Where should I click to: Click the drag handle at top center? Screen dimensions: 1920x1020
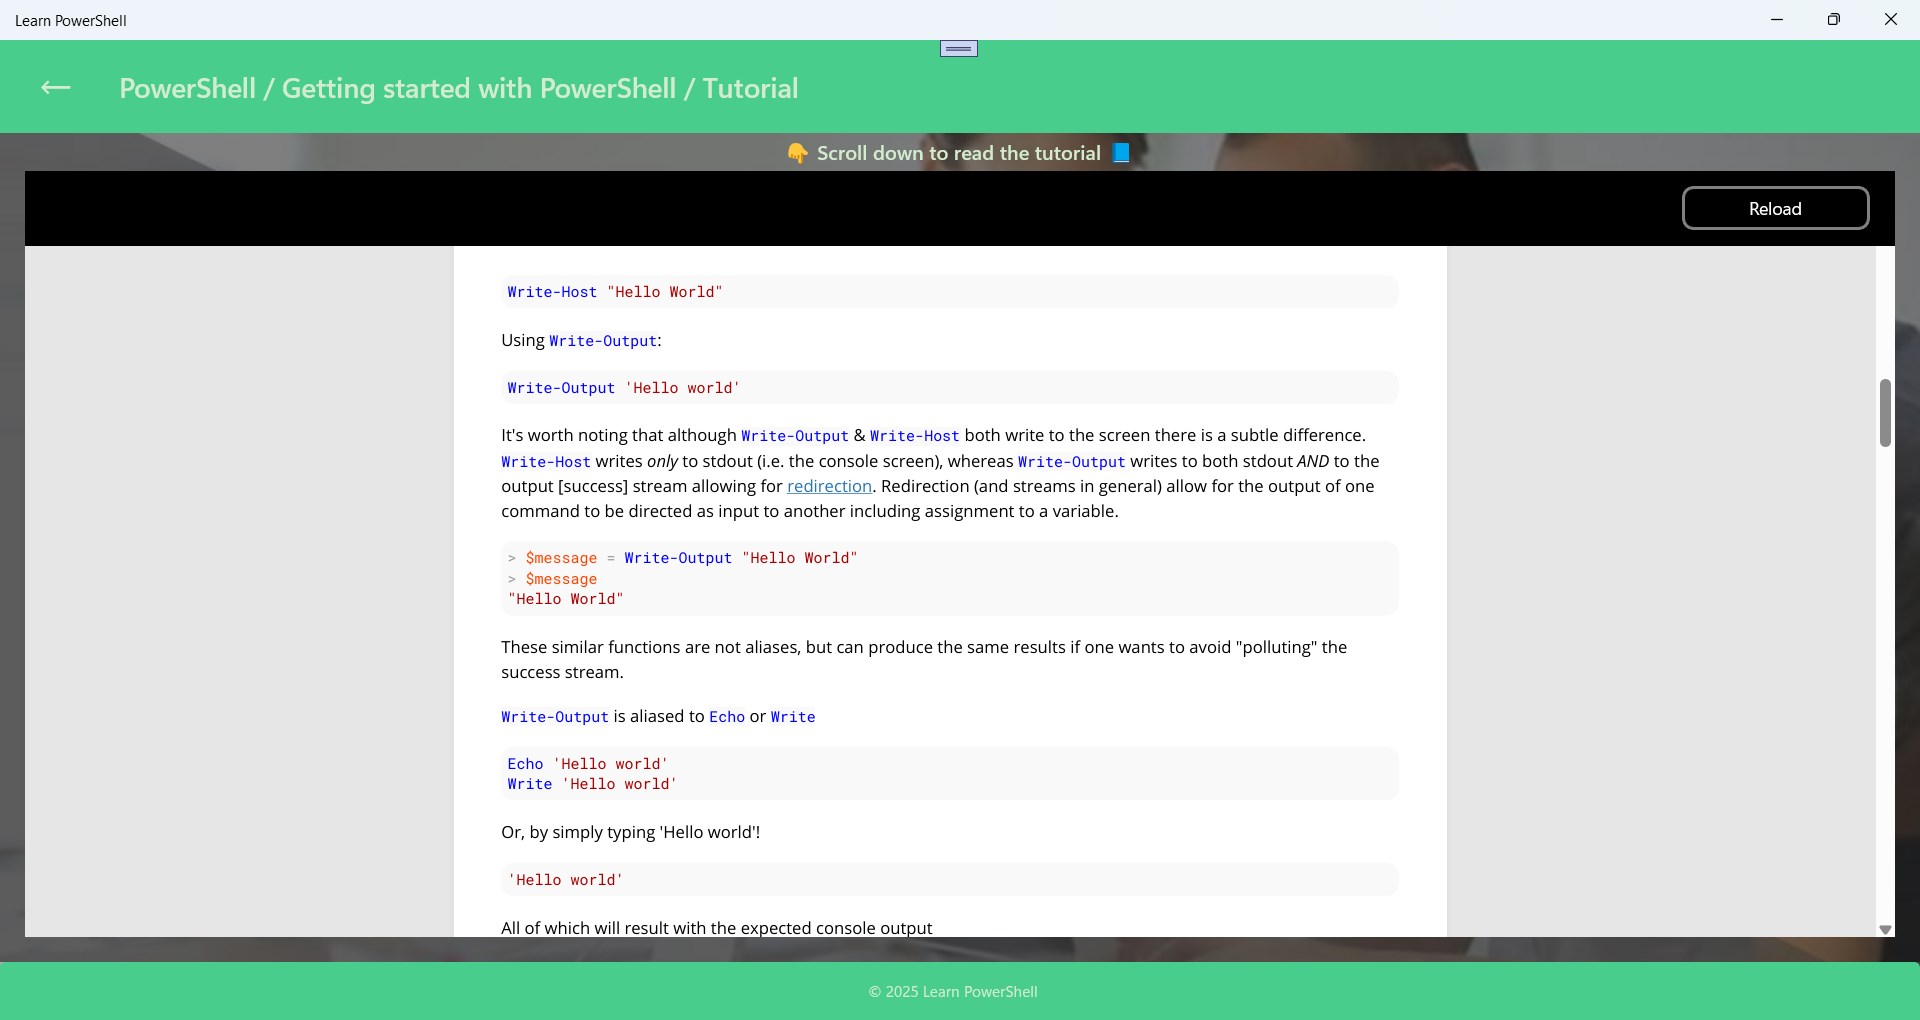(958, 47)
